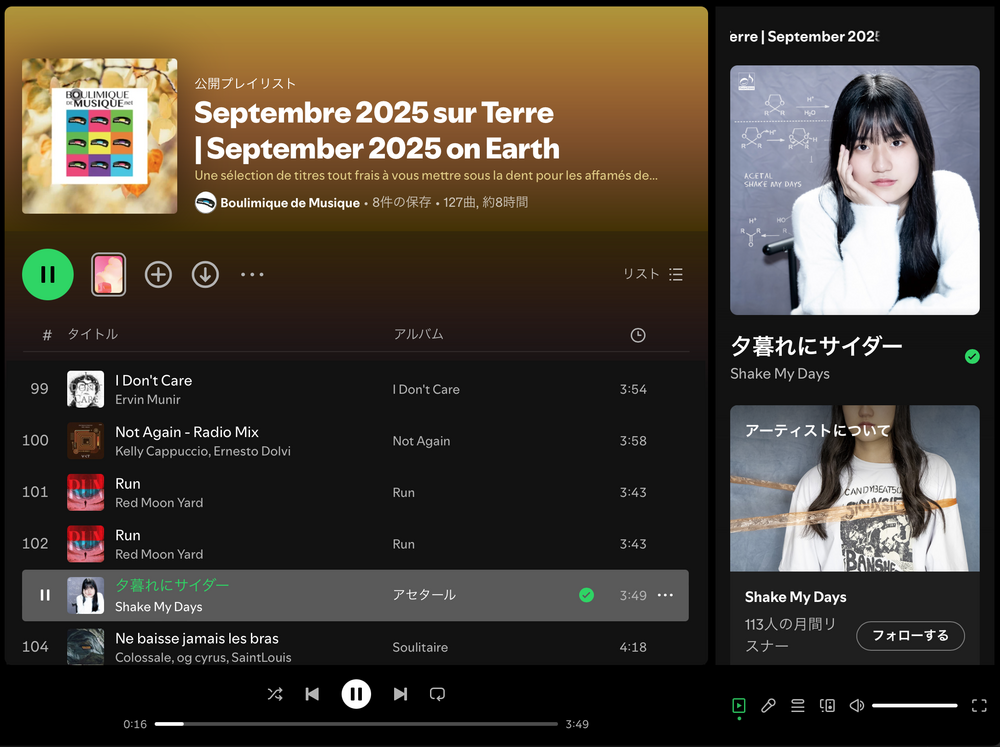Toggle repeat mode

438,694
